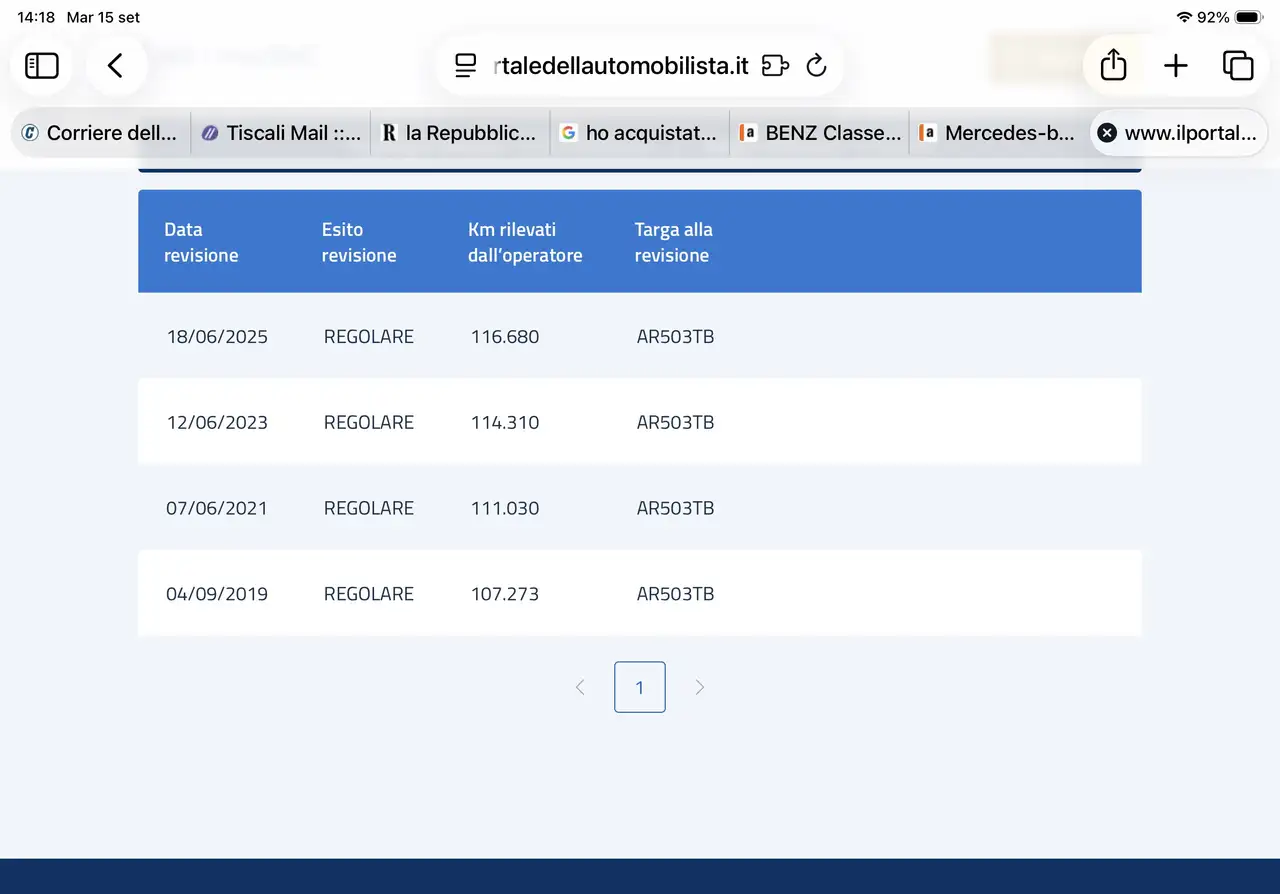Switch to Mercedes-b... tab
This screenshot has height=894, width=1280.
pyautogui.click(x=999, y=133)
